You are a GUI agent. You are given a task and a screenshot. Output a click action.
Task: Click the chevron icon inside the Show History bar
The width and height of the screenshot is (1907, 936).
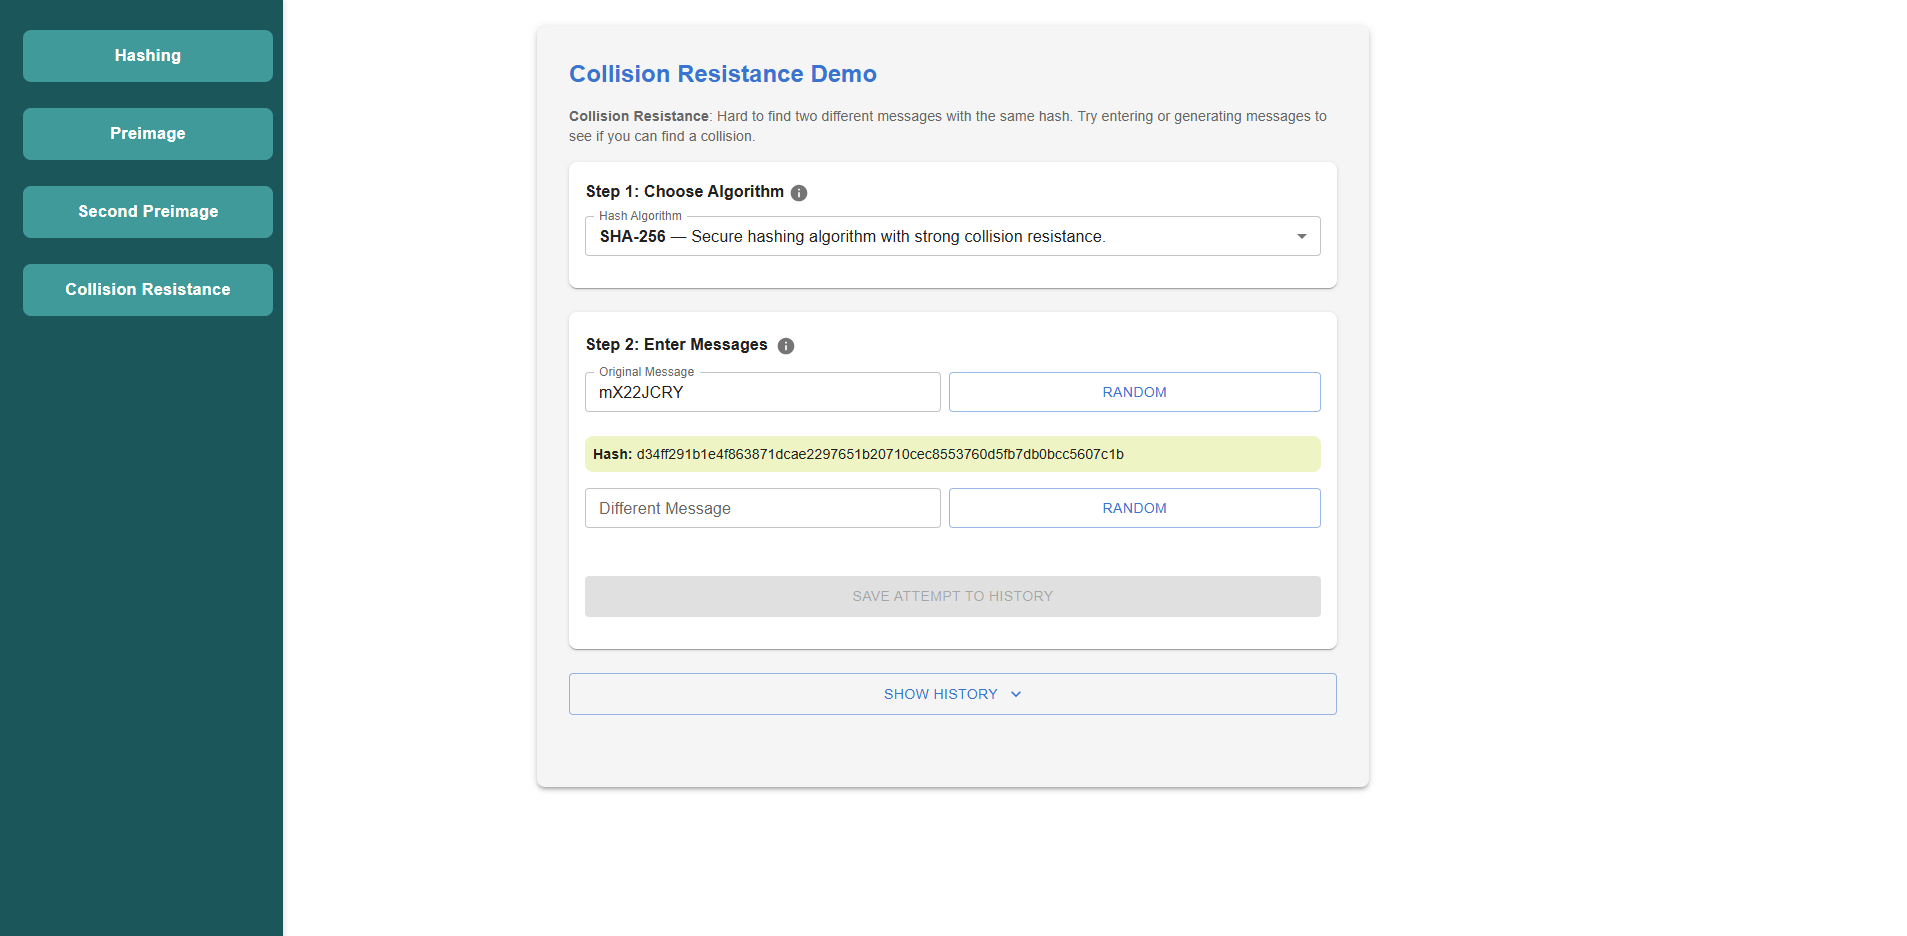[1016, 694]
